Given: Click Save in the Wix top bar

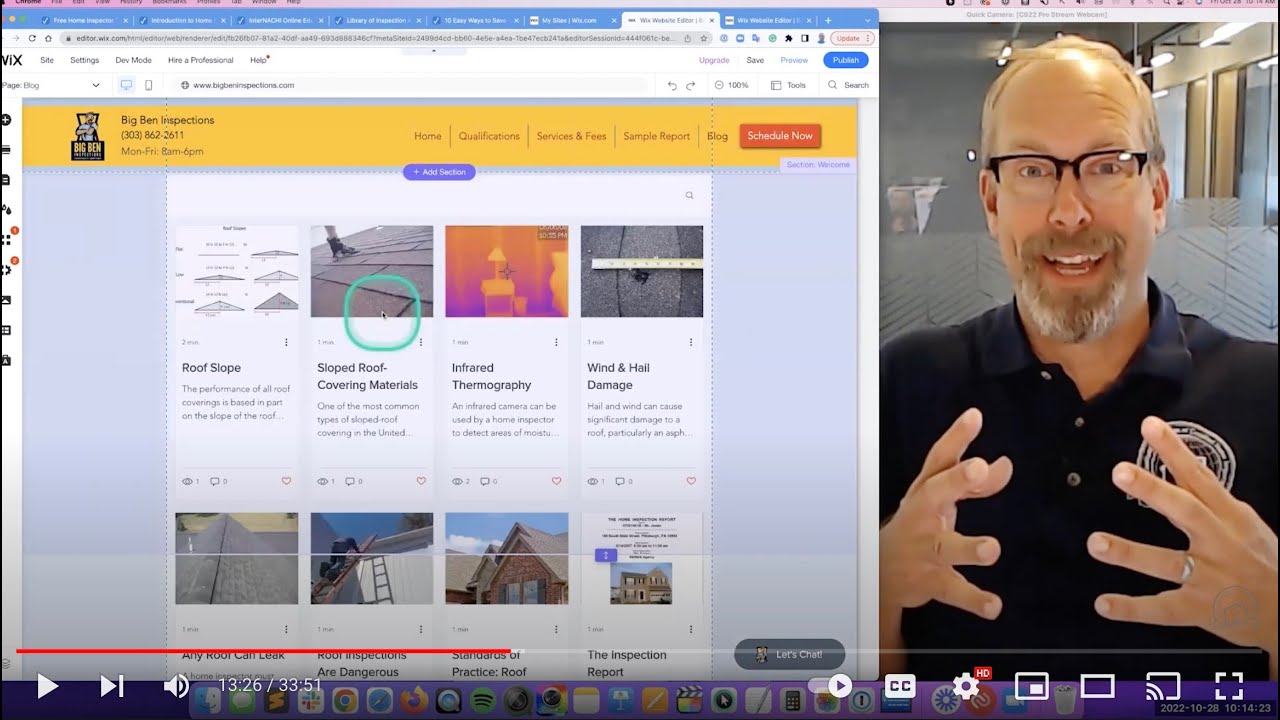Looking at the screenshot, I should tap(755, 60).
